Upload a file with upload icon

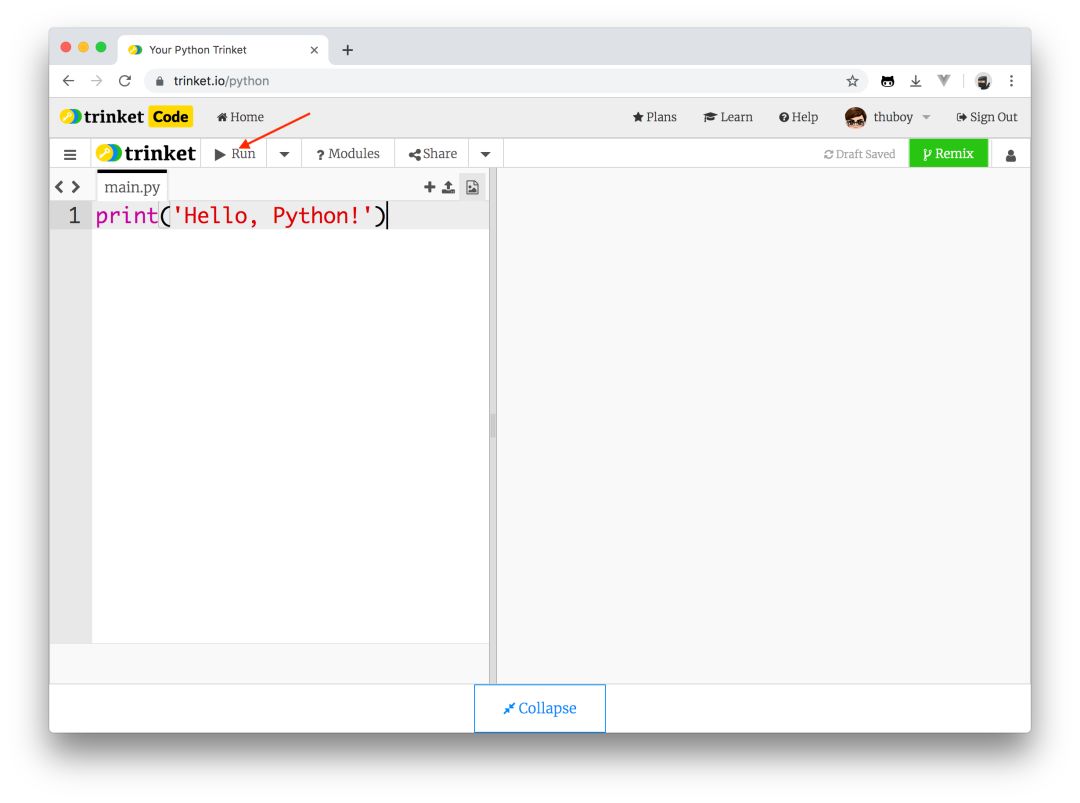point(448,187)
